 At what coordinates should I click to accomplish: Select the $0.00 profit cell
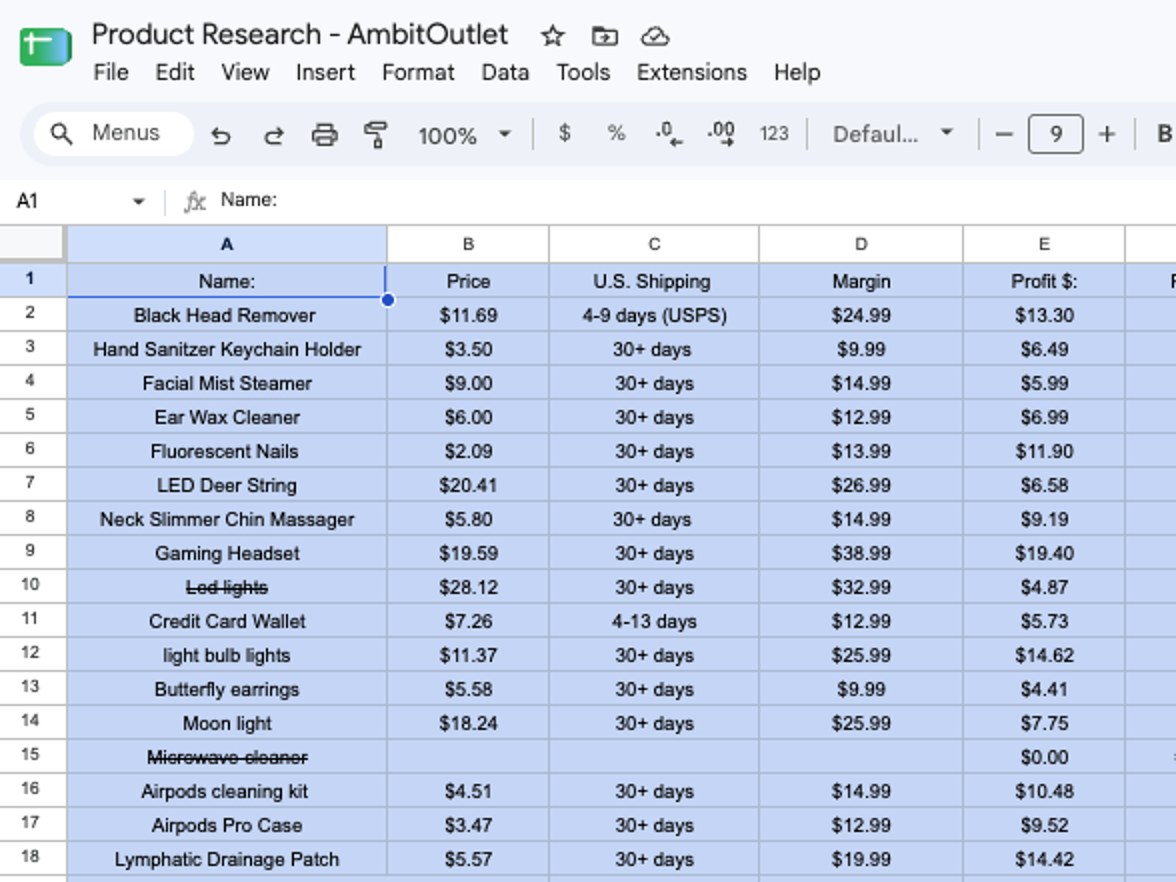click(x=1044, y=758)
